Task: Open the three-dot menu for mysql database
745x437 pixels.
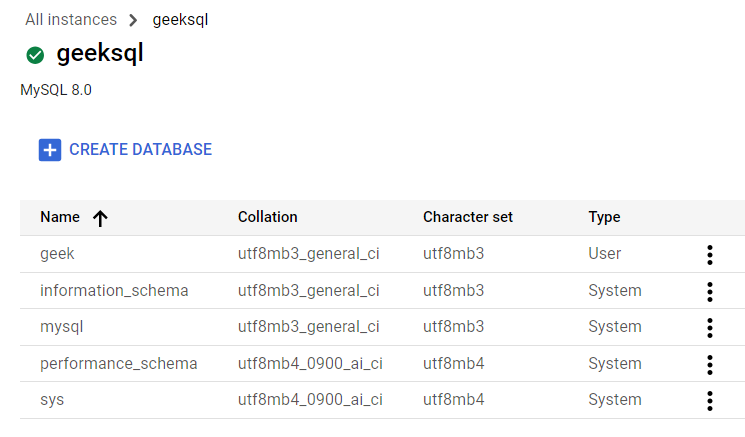Action: click(x=710, y=327)
